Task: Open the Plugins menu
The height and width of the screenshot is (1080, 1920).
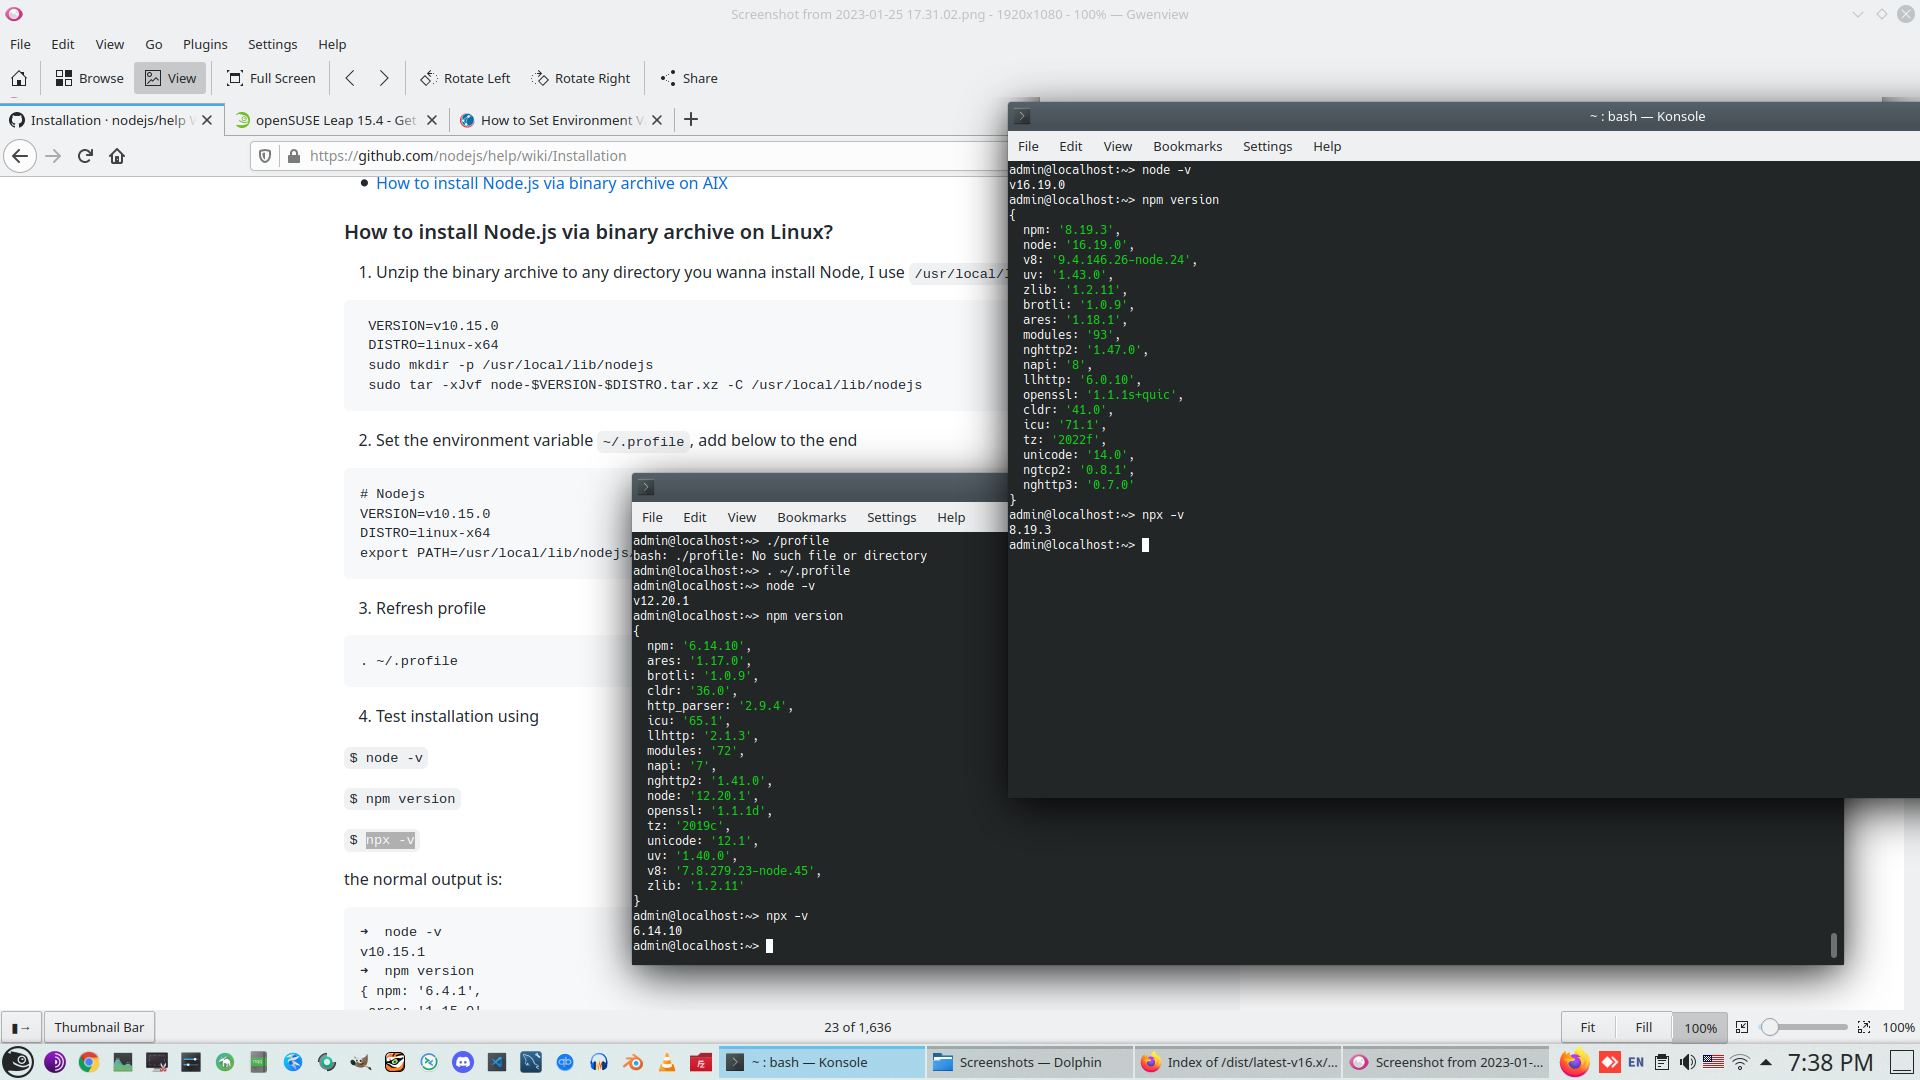Action: point(205,44)
